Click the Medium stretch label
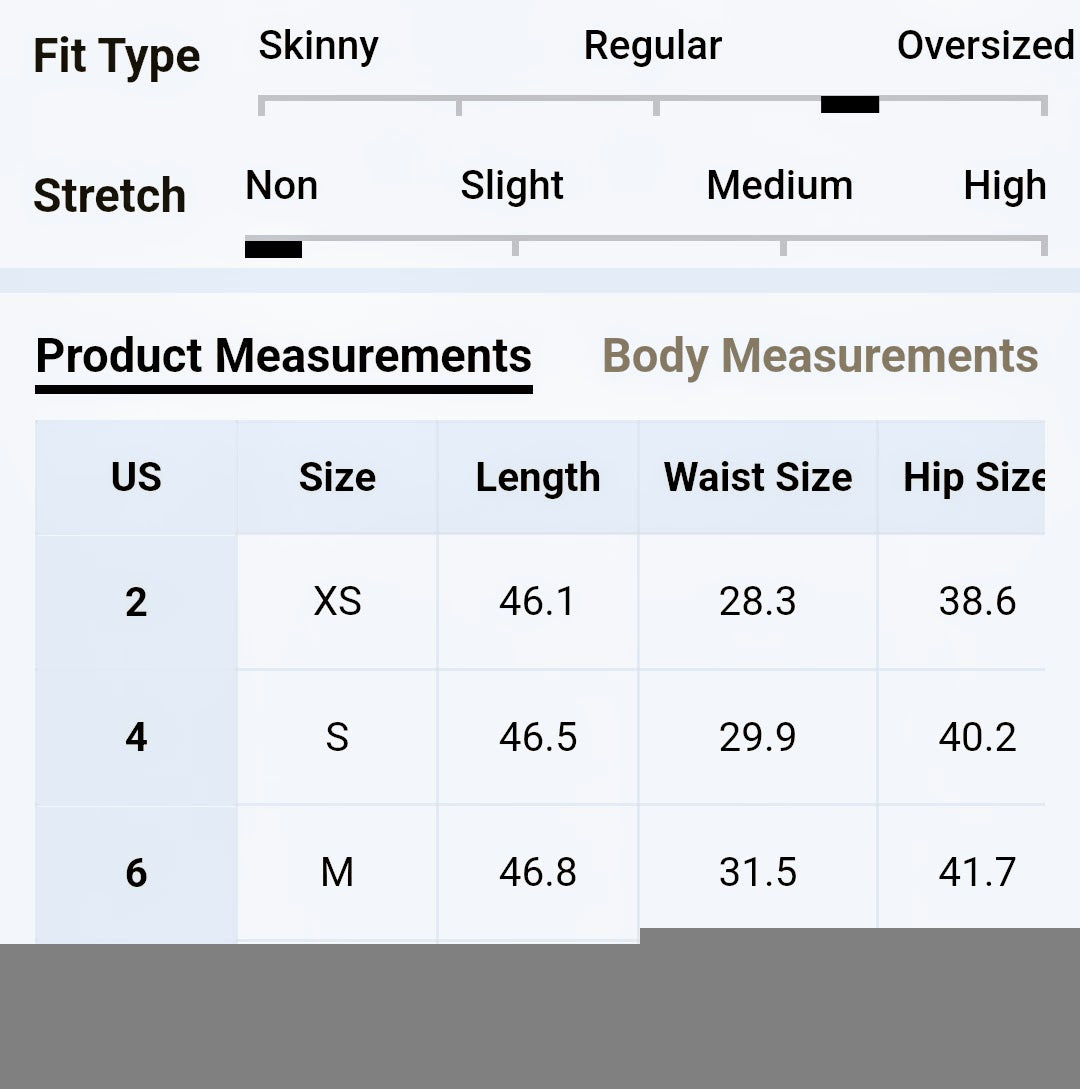Image resolution: width=1080 pixels, height=1089 pixels. click(x=779, y=186)
